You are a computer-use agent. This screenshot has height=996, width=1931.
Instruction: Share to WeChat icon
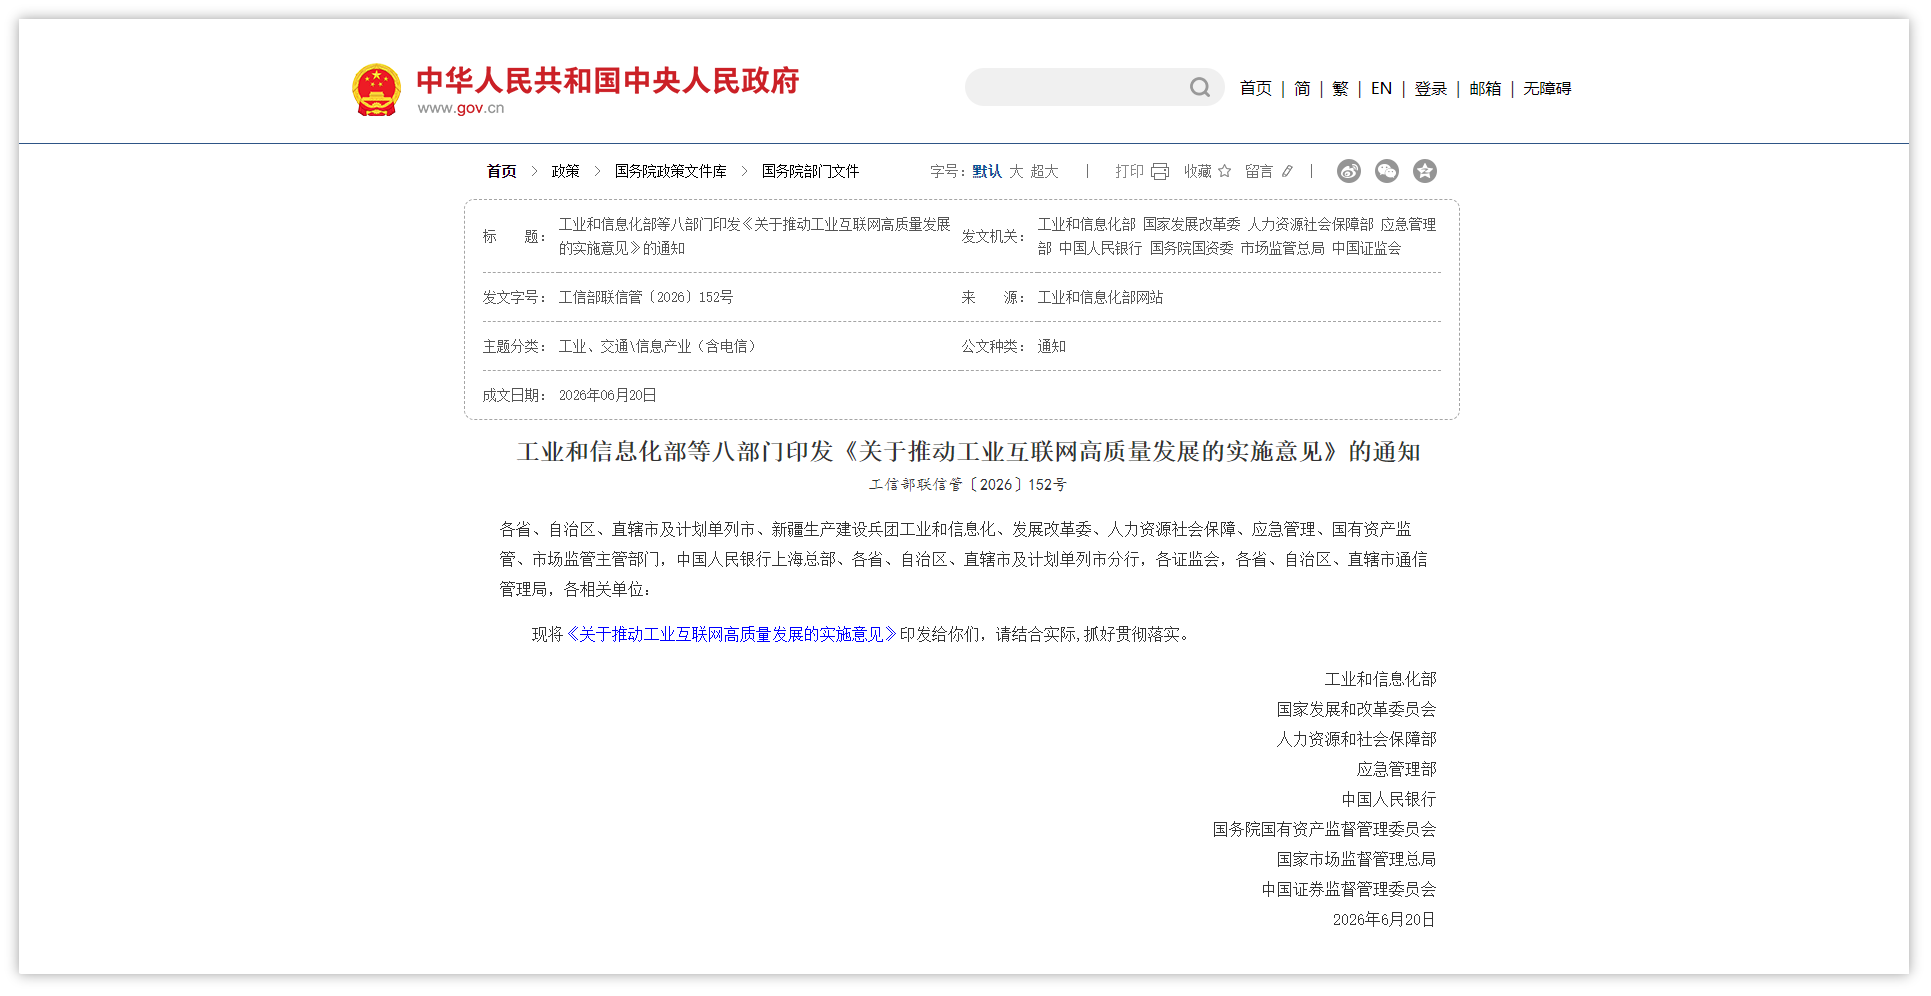[1387, 171]
